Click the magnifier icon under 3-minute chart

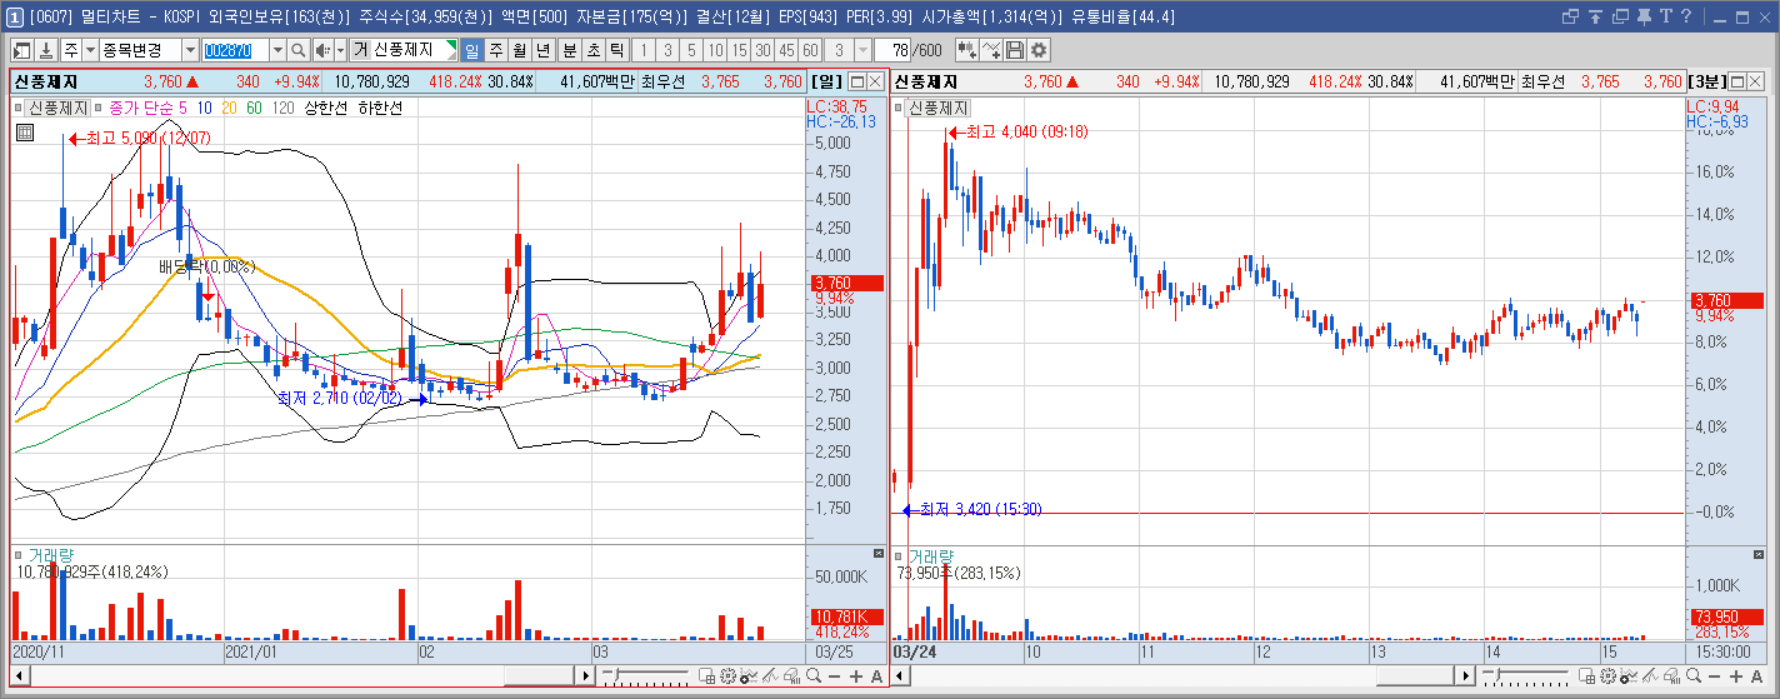click(x=1694, y=677)
